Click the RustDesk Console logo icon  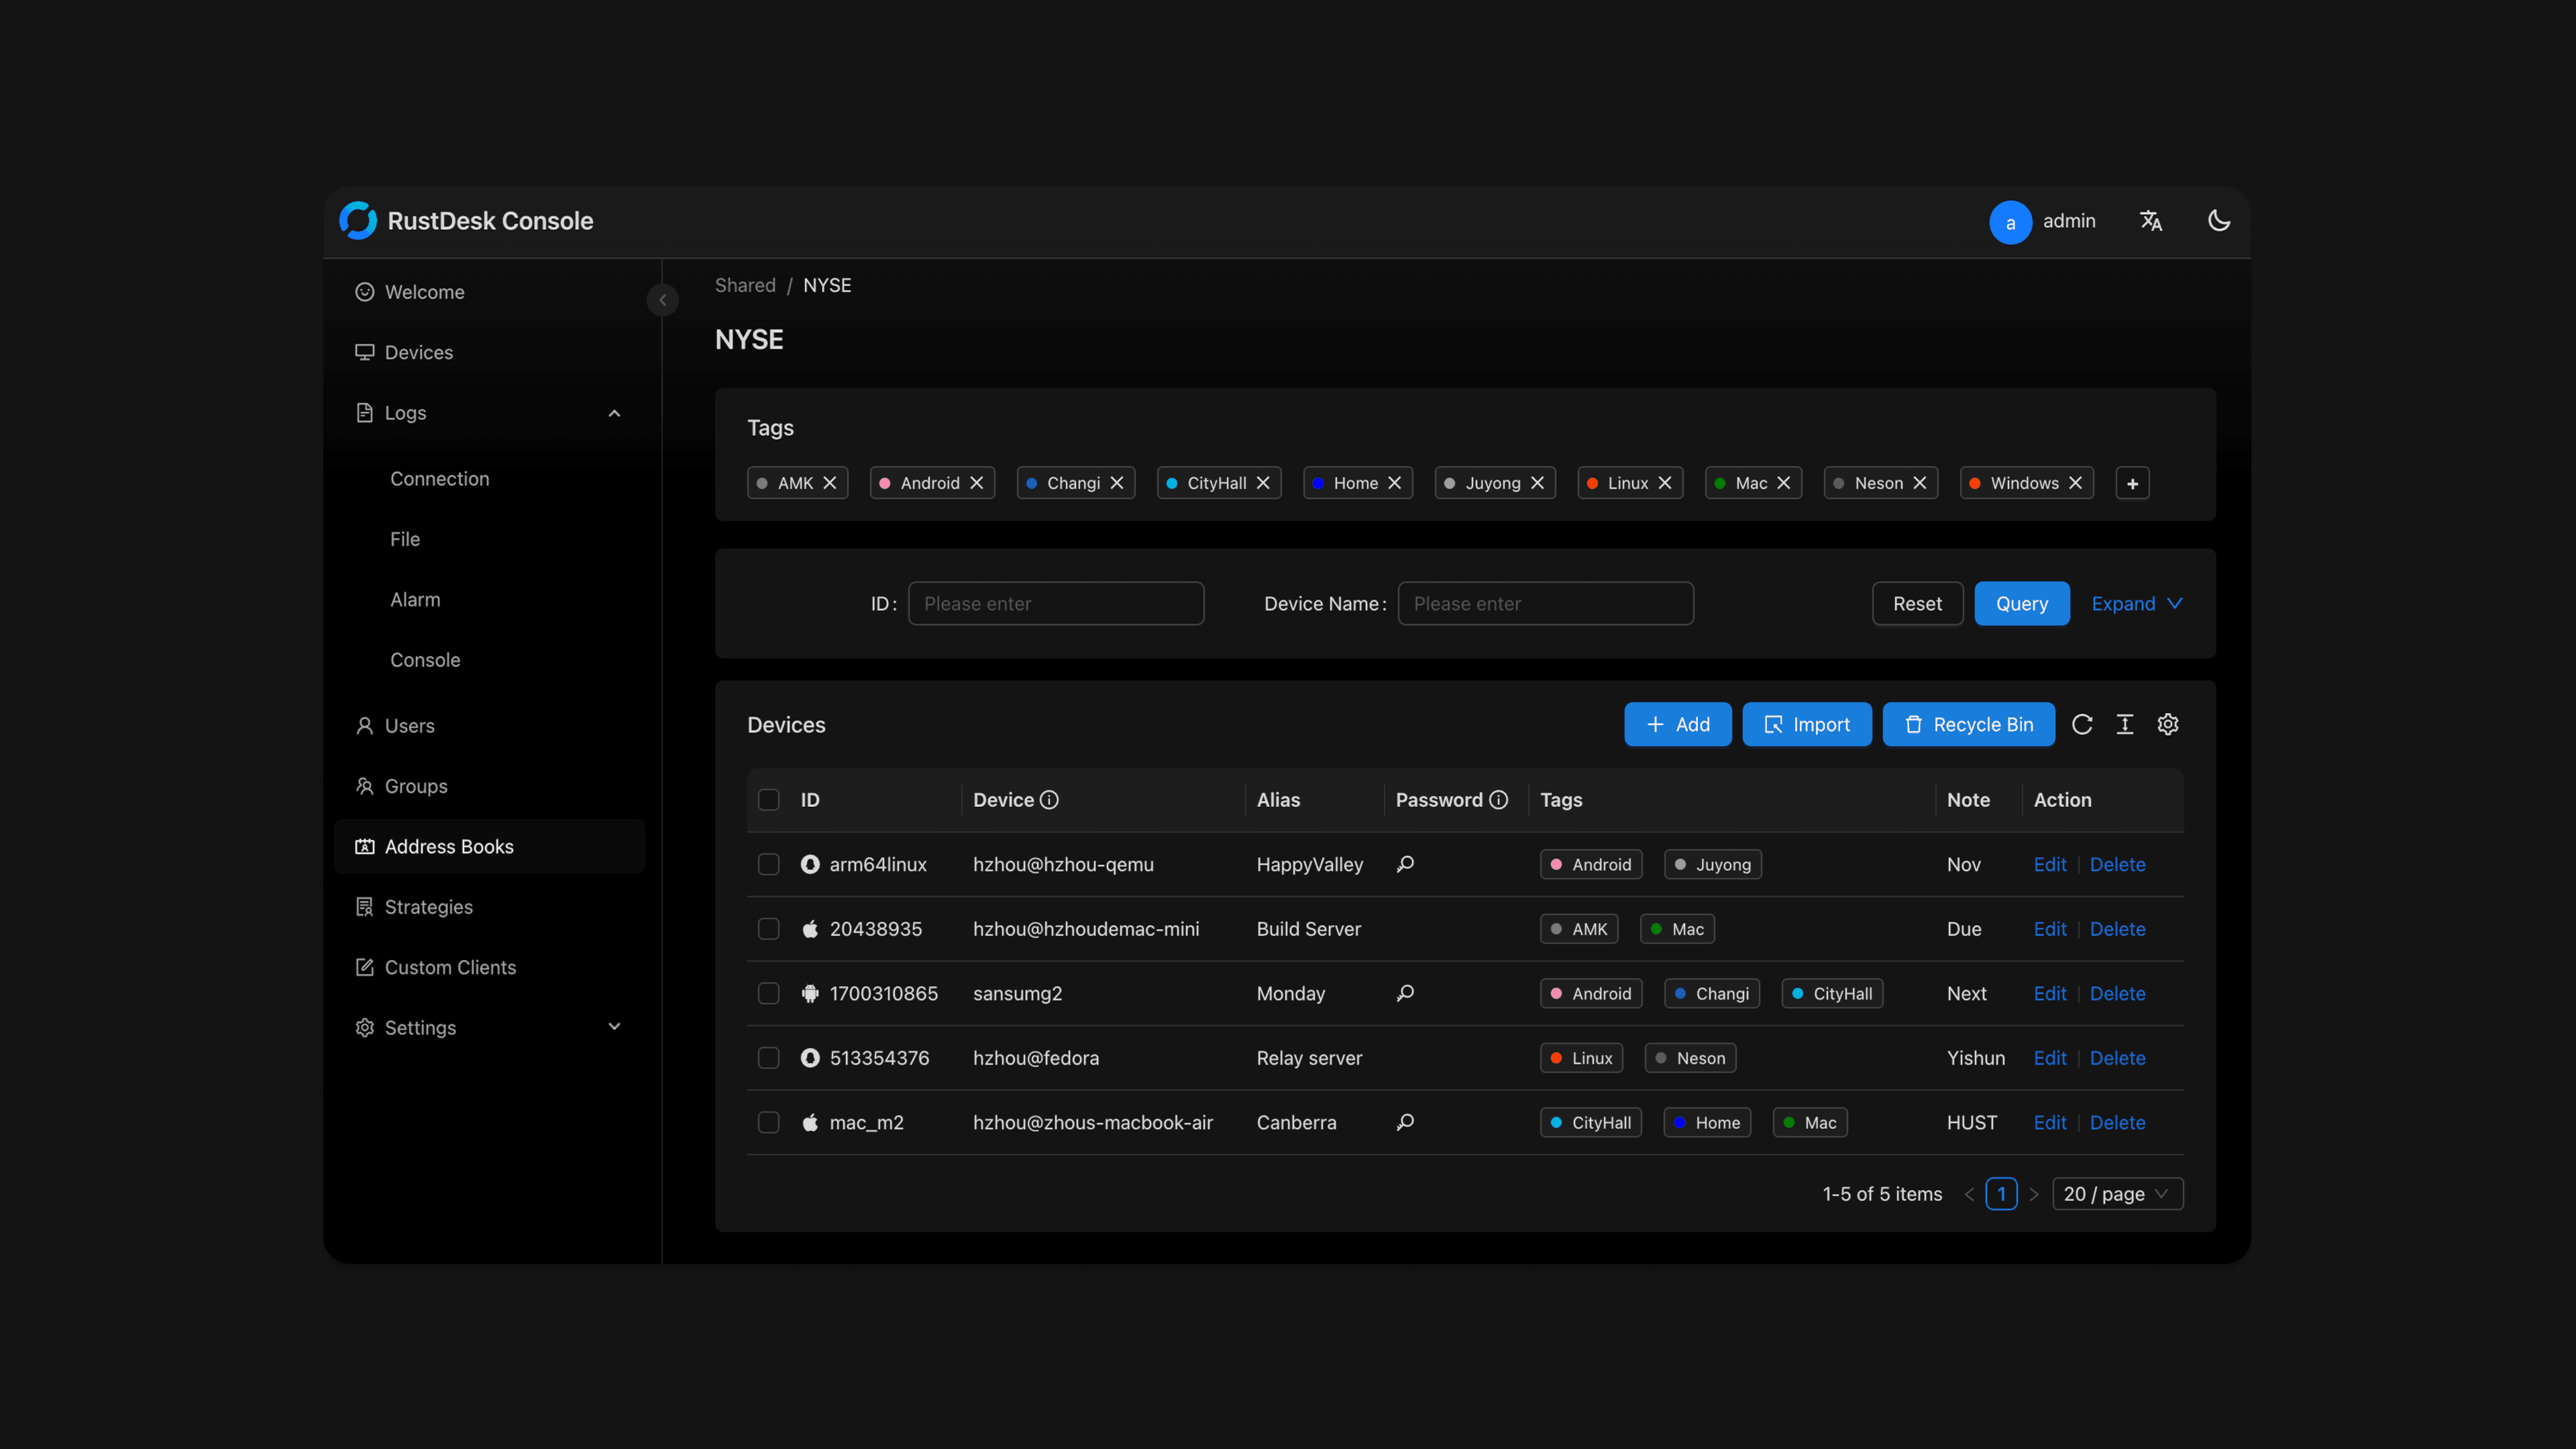pos(358,221)
